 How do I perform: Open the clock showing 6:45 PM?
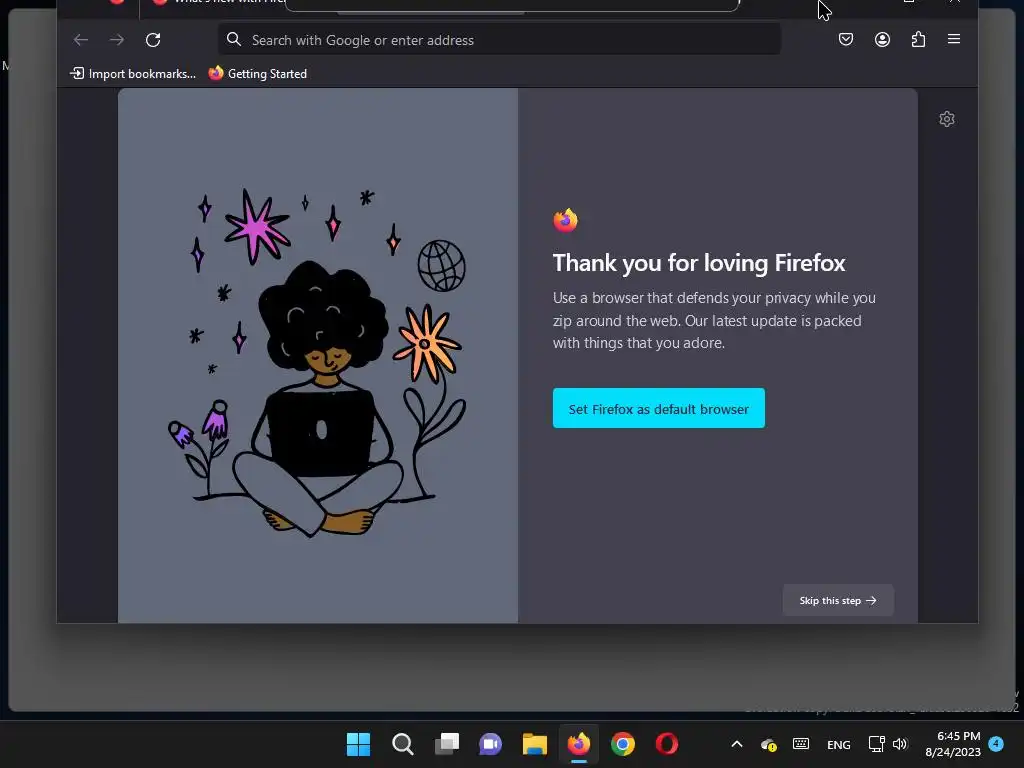coord(953,744)
